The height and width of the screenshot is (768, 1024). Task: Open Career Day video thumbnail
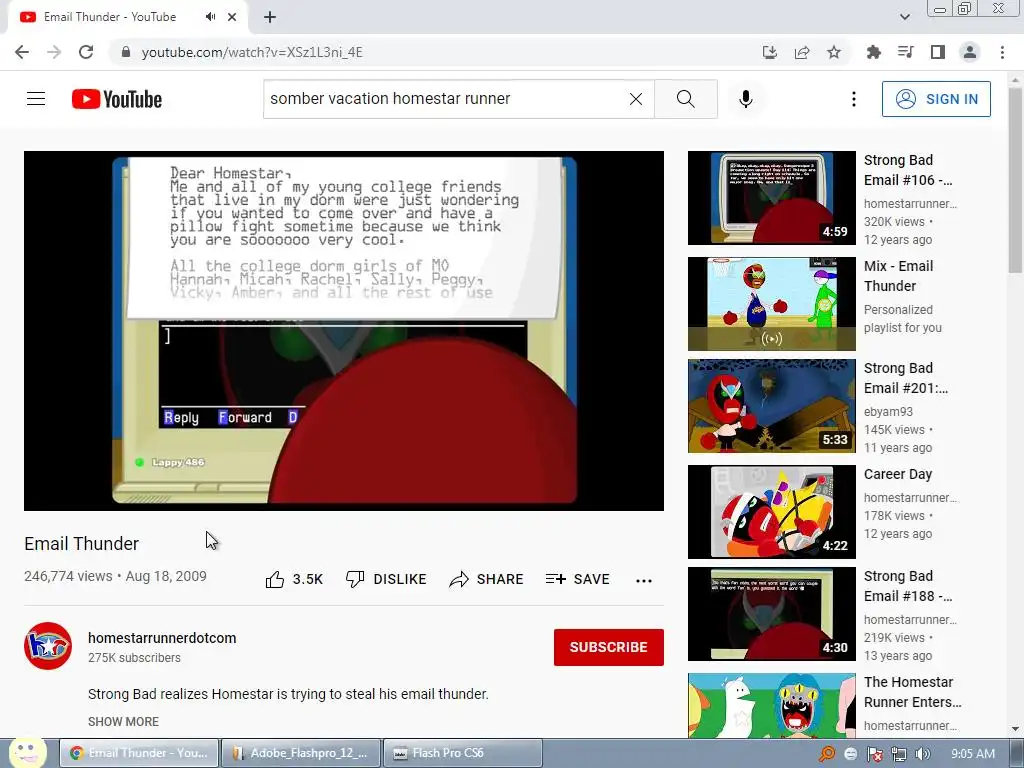tap(771, 511)
